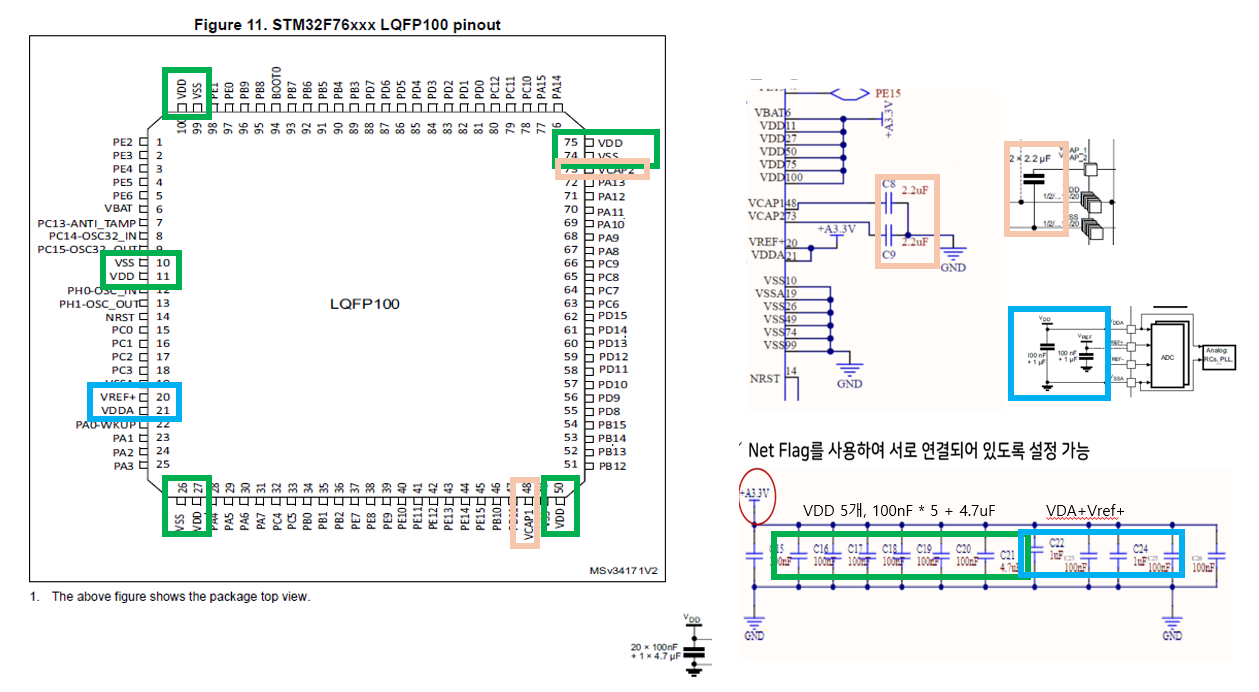Select capacitor label 'C16' in the decoupling row
The image size is (1259, 692).
822,548
